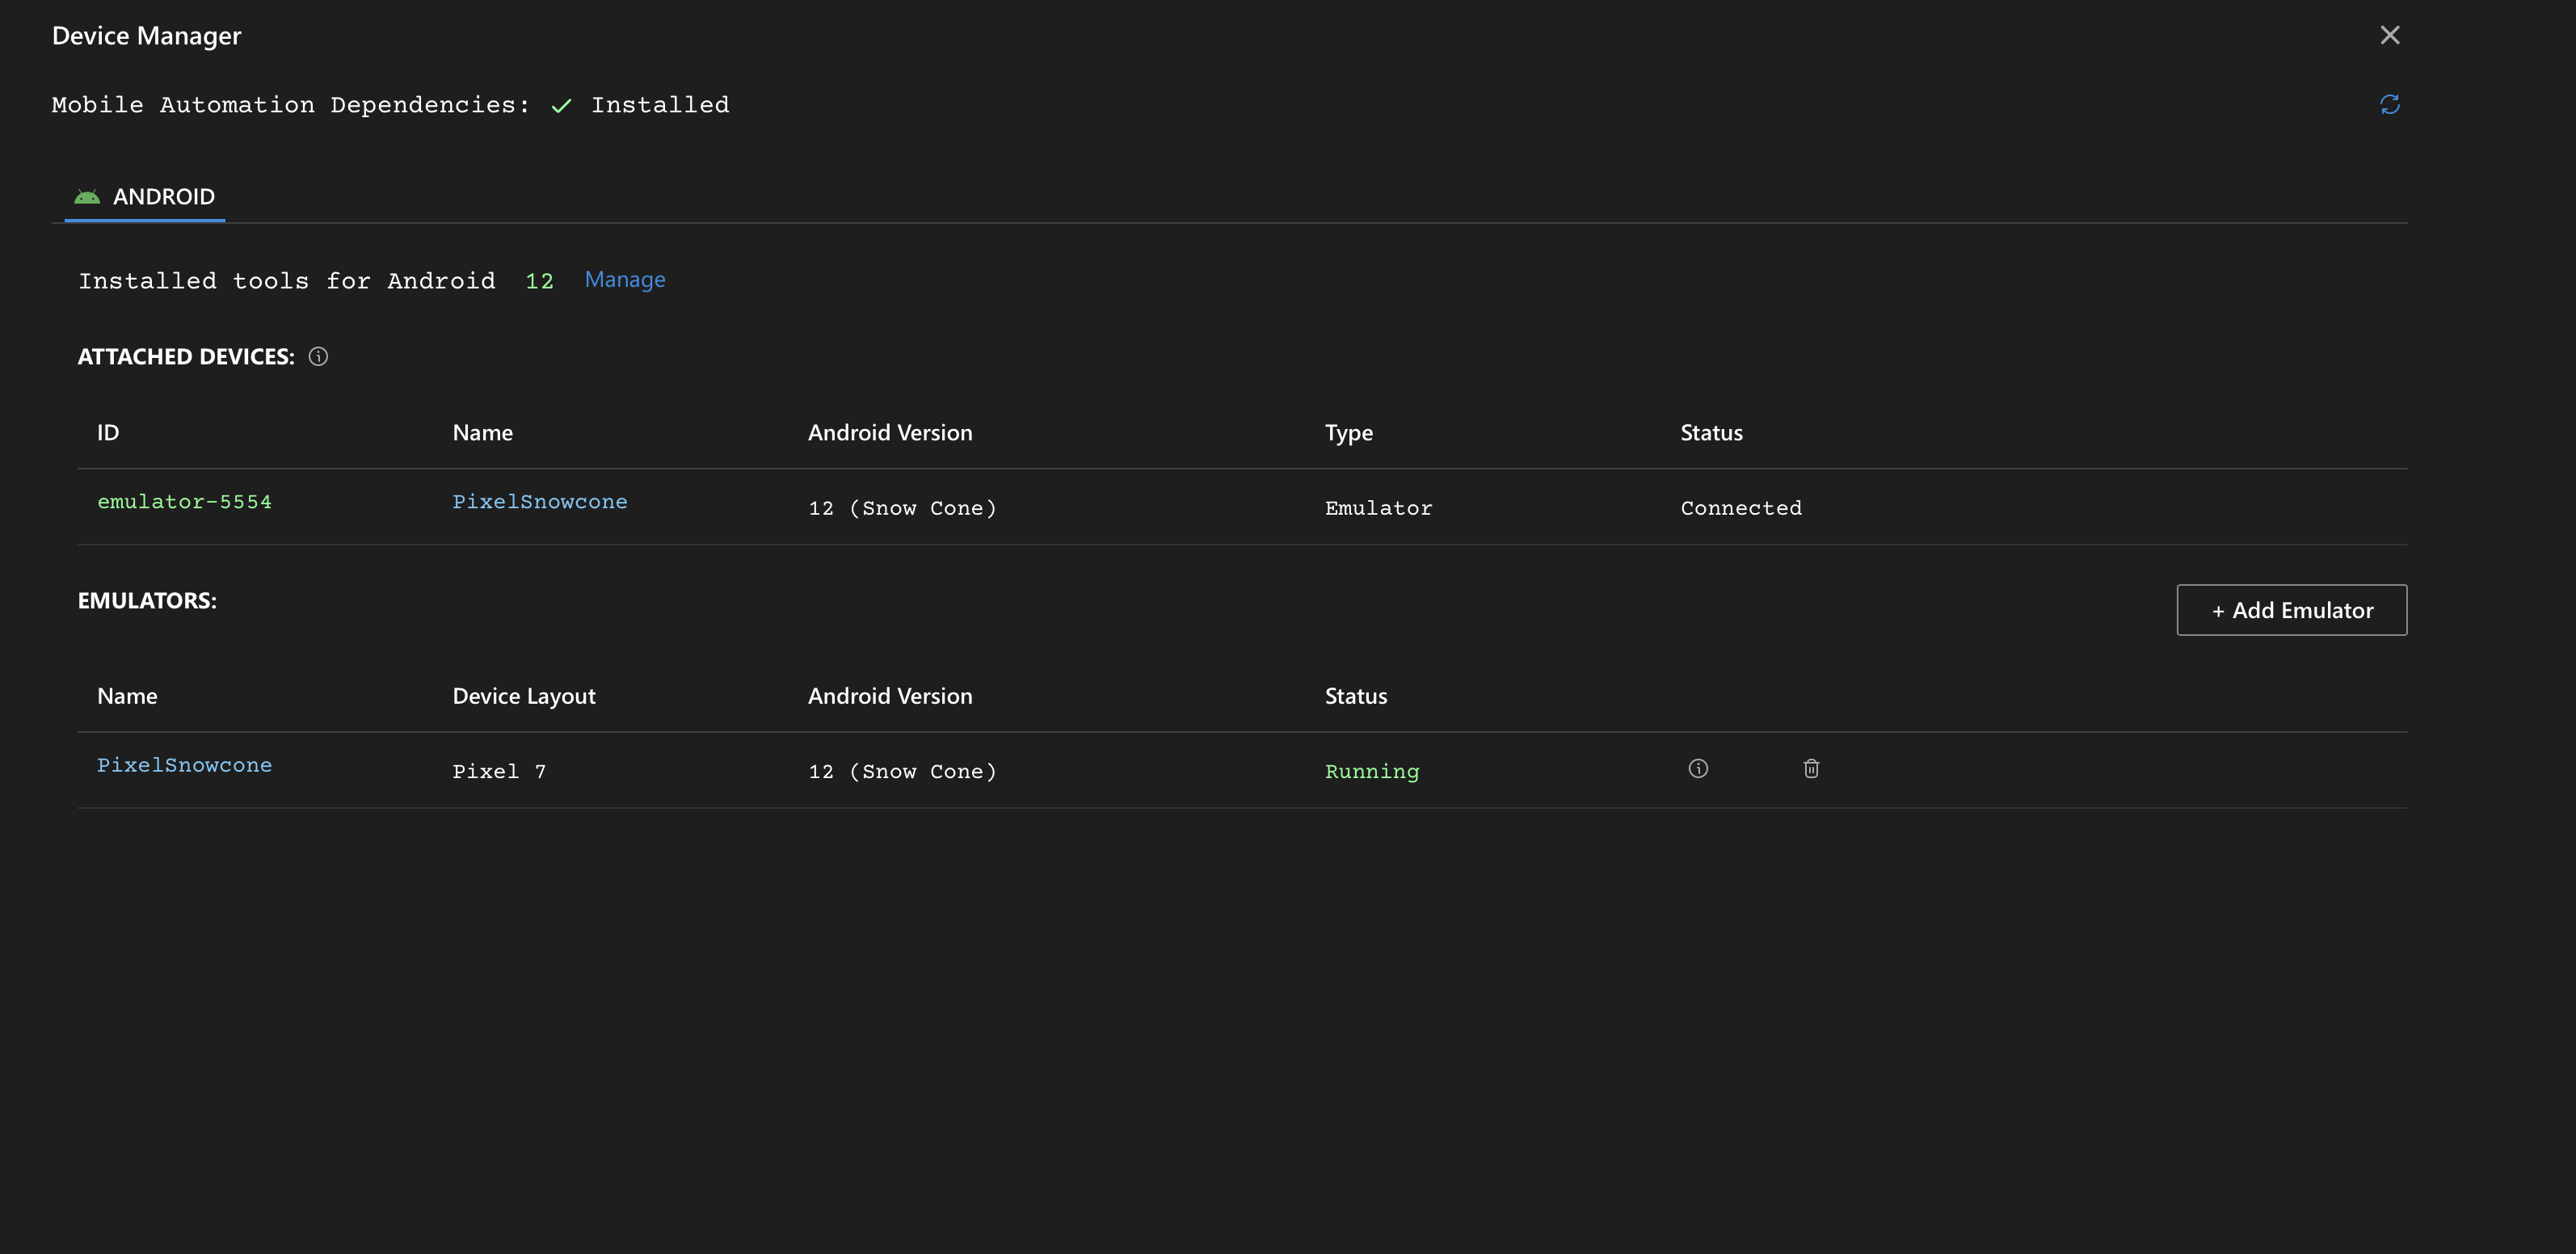This screenshot has width=2576, height=1254.
Task: Click the Attached Devices info icon
Action: point(318,357)
